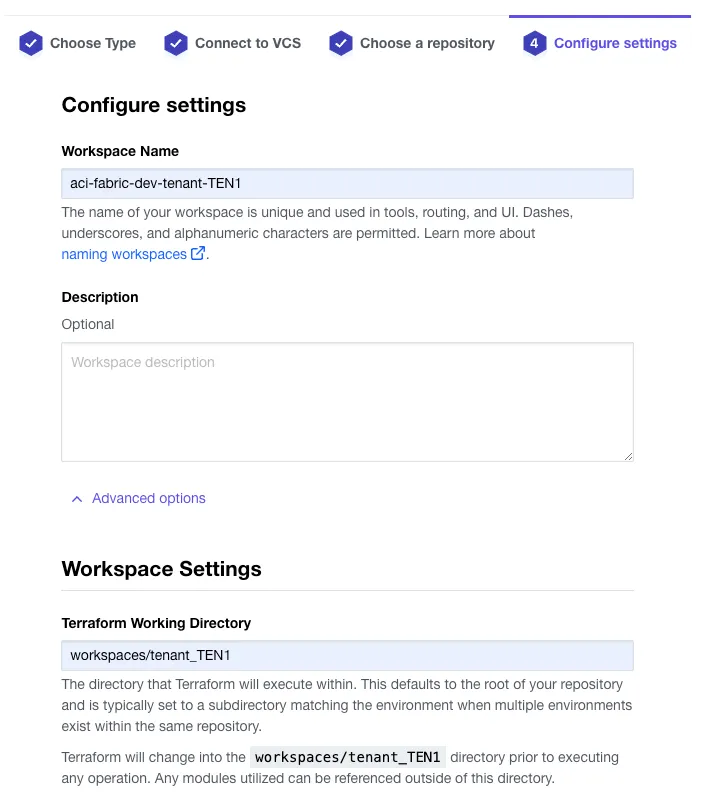
Task: Collapse the Advanced options section
Action: point(148,498)
